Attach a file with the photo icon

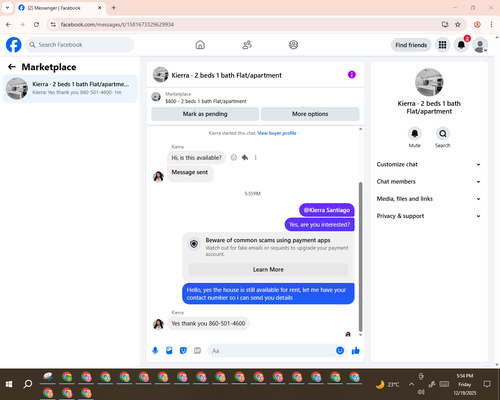[x=169, y=351]
